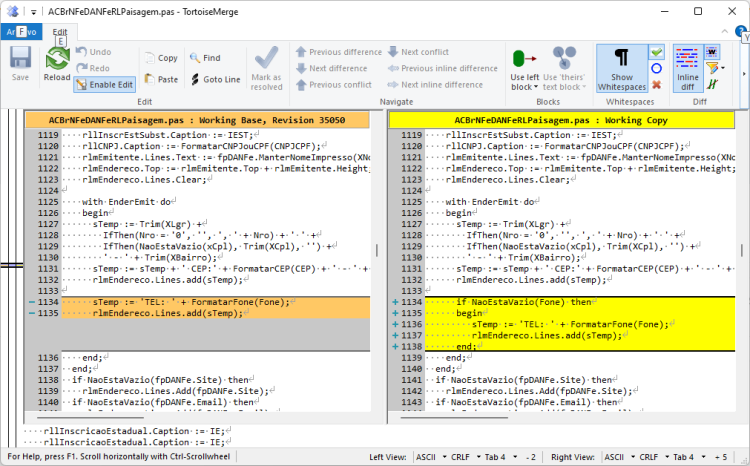Click the Save floppy disk icon
Screen dimensions: 750x466
20,58
